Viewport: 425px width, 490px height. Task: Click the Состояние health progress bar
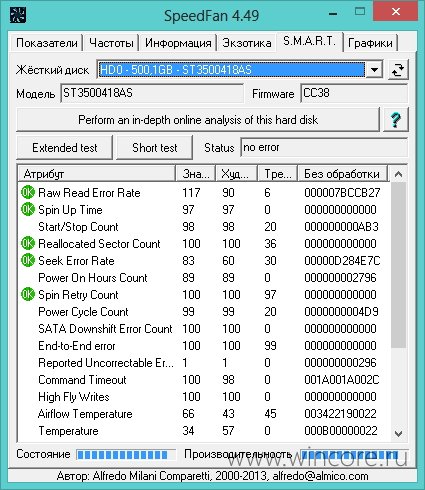tap(126, 454)
